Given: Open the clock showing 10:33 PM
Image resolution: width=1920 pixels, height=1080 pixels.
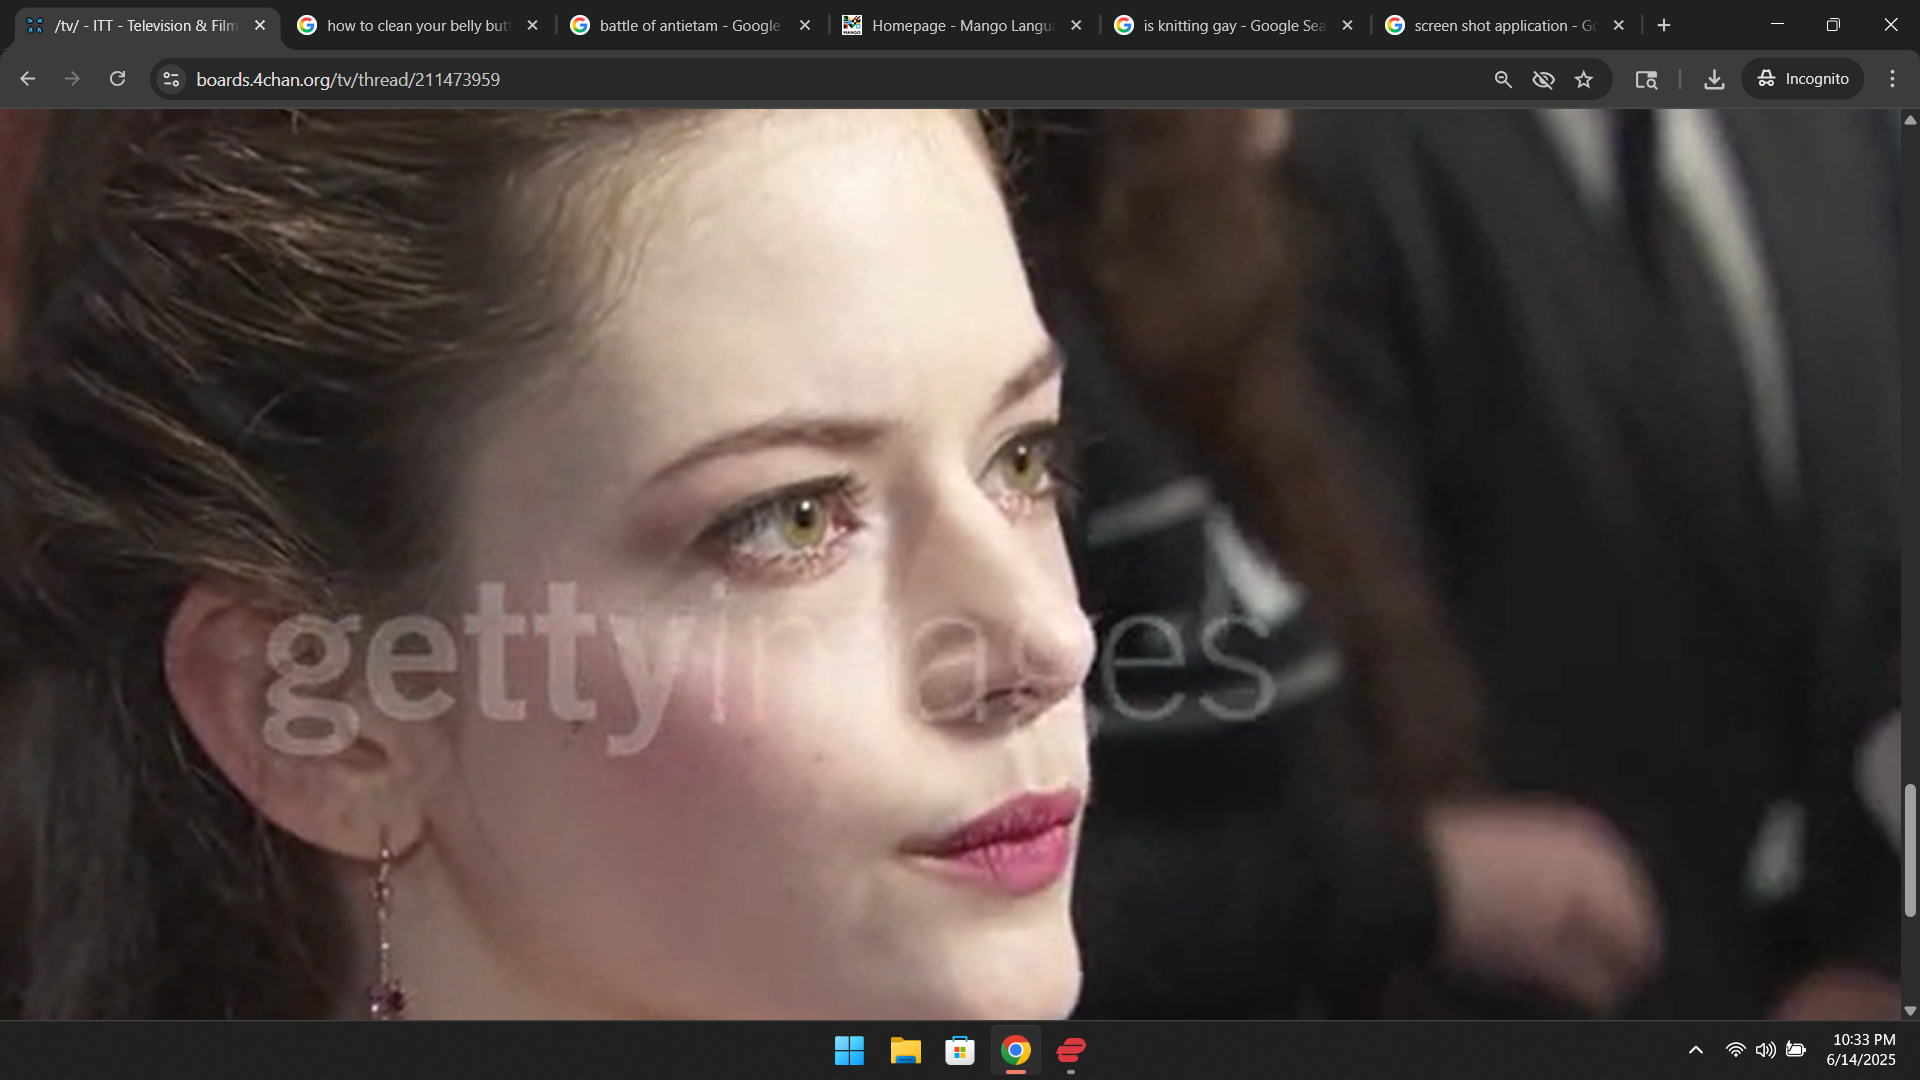Looking at the screenshot, I should click(x=1861, y=1050).
